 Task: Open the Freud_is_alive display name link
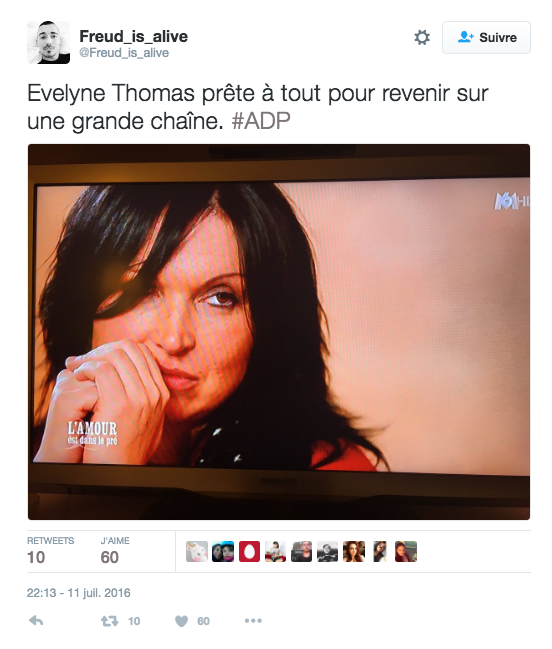coord(133,36)
